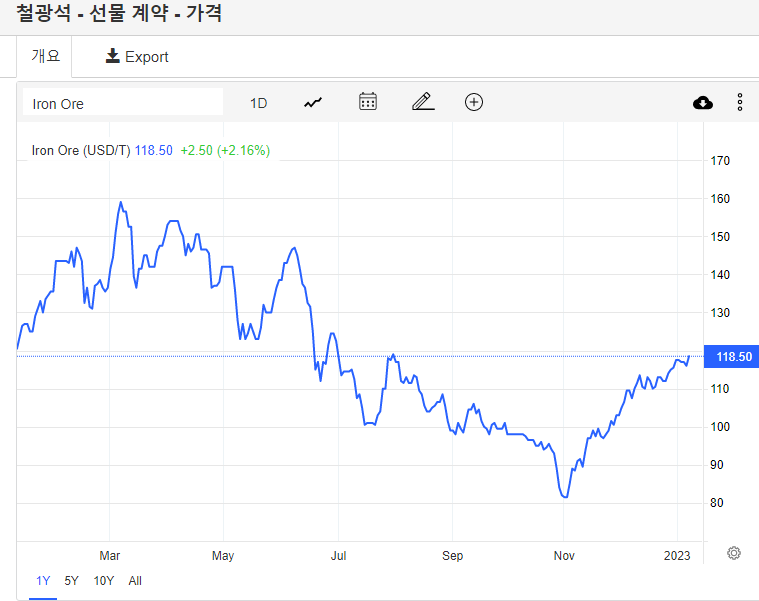Click the 118.50 current price label

731,357
